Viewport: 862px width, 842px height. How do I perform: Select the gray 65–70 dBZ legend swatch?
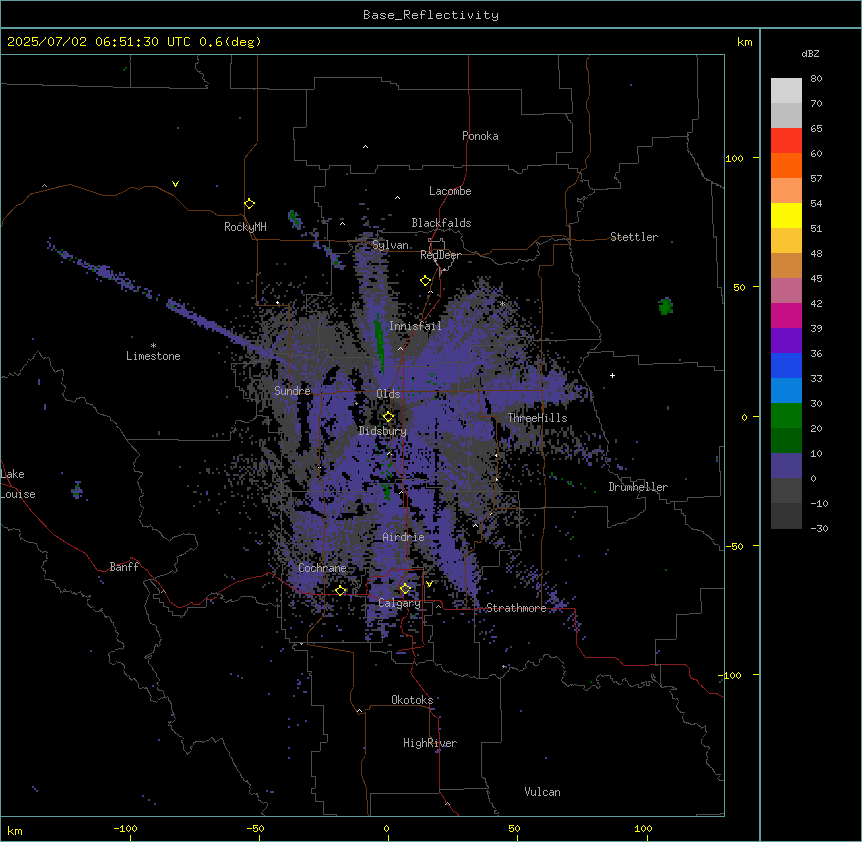(786, 115)
